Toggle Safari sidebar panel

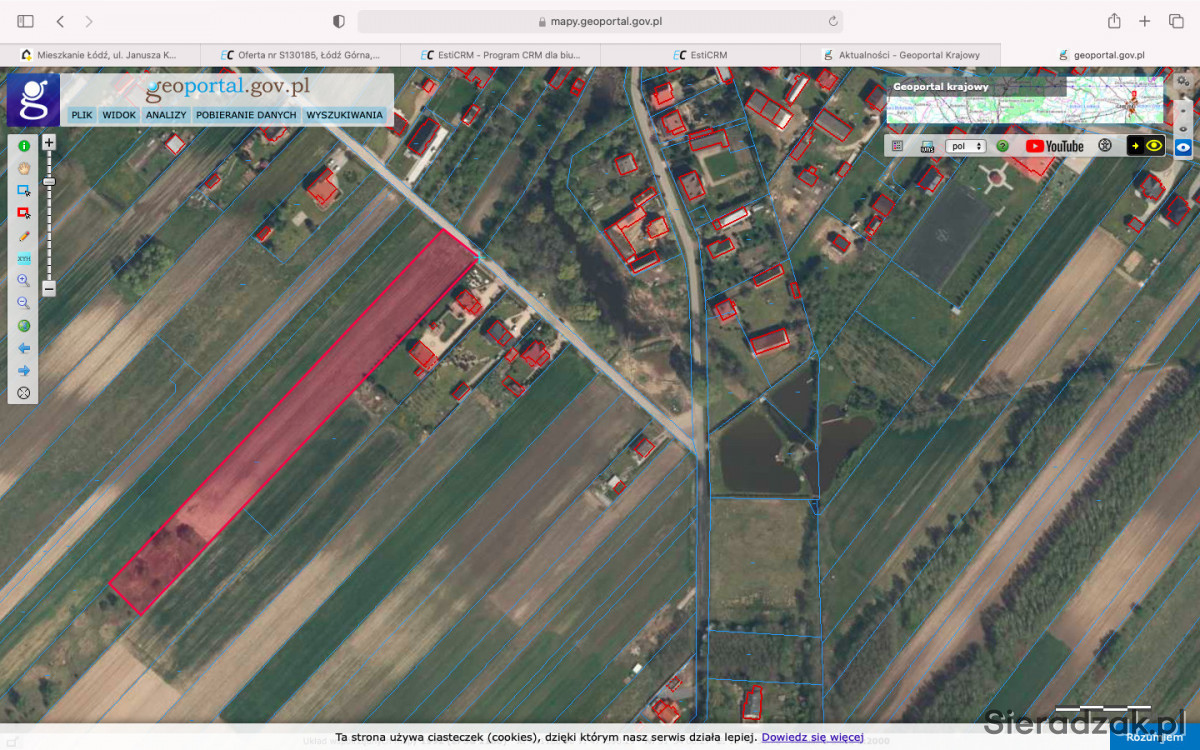25,21
